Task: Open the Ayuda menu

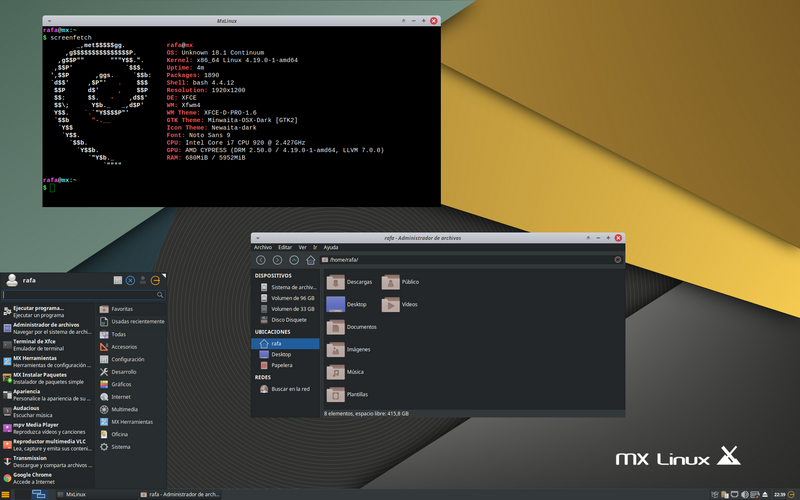Action: pos(331,247)
